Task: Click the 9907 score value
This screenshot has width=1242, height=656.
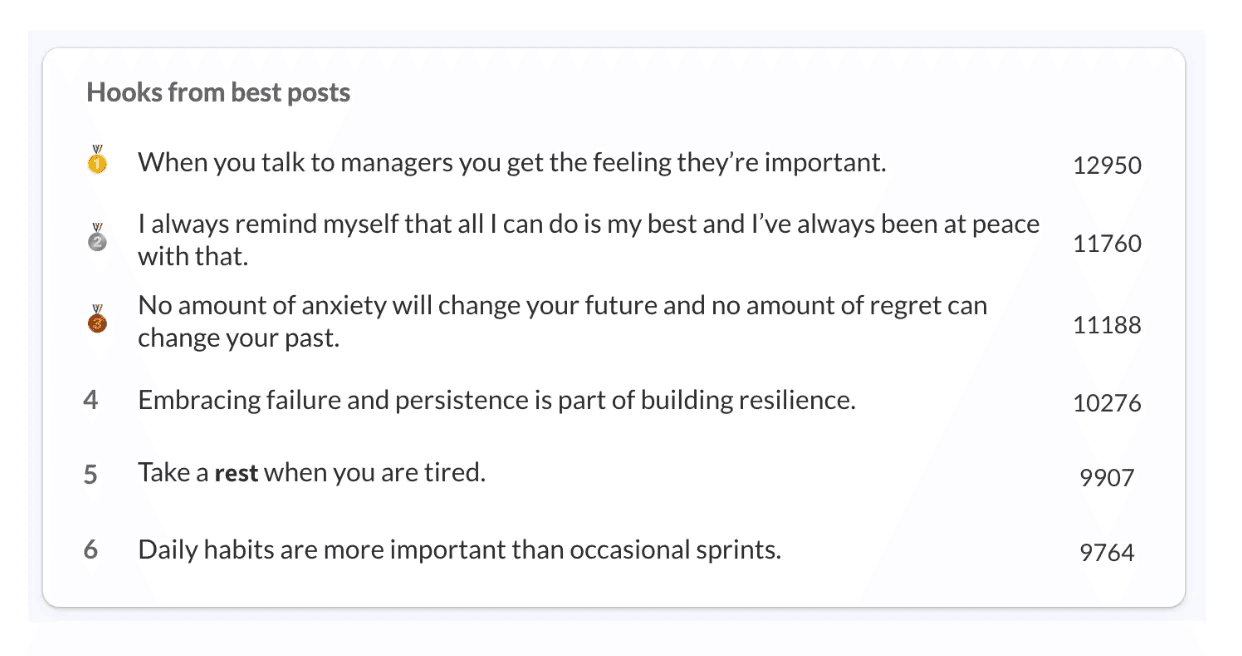Action: [1107, 478]
